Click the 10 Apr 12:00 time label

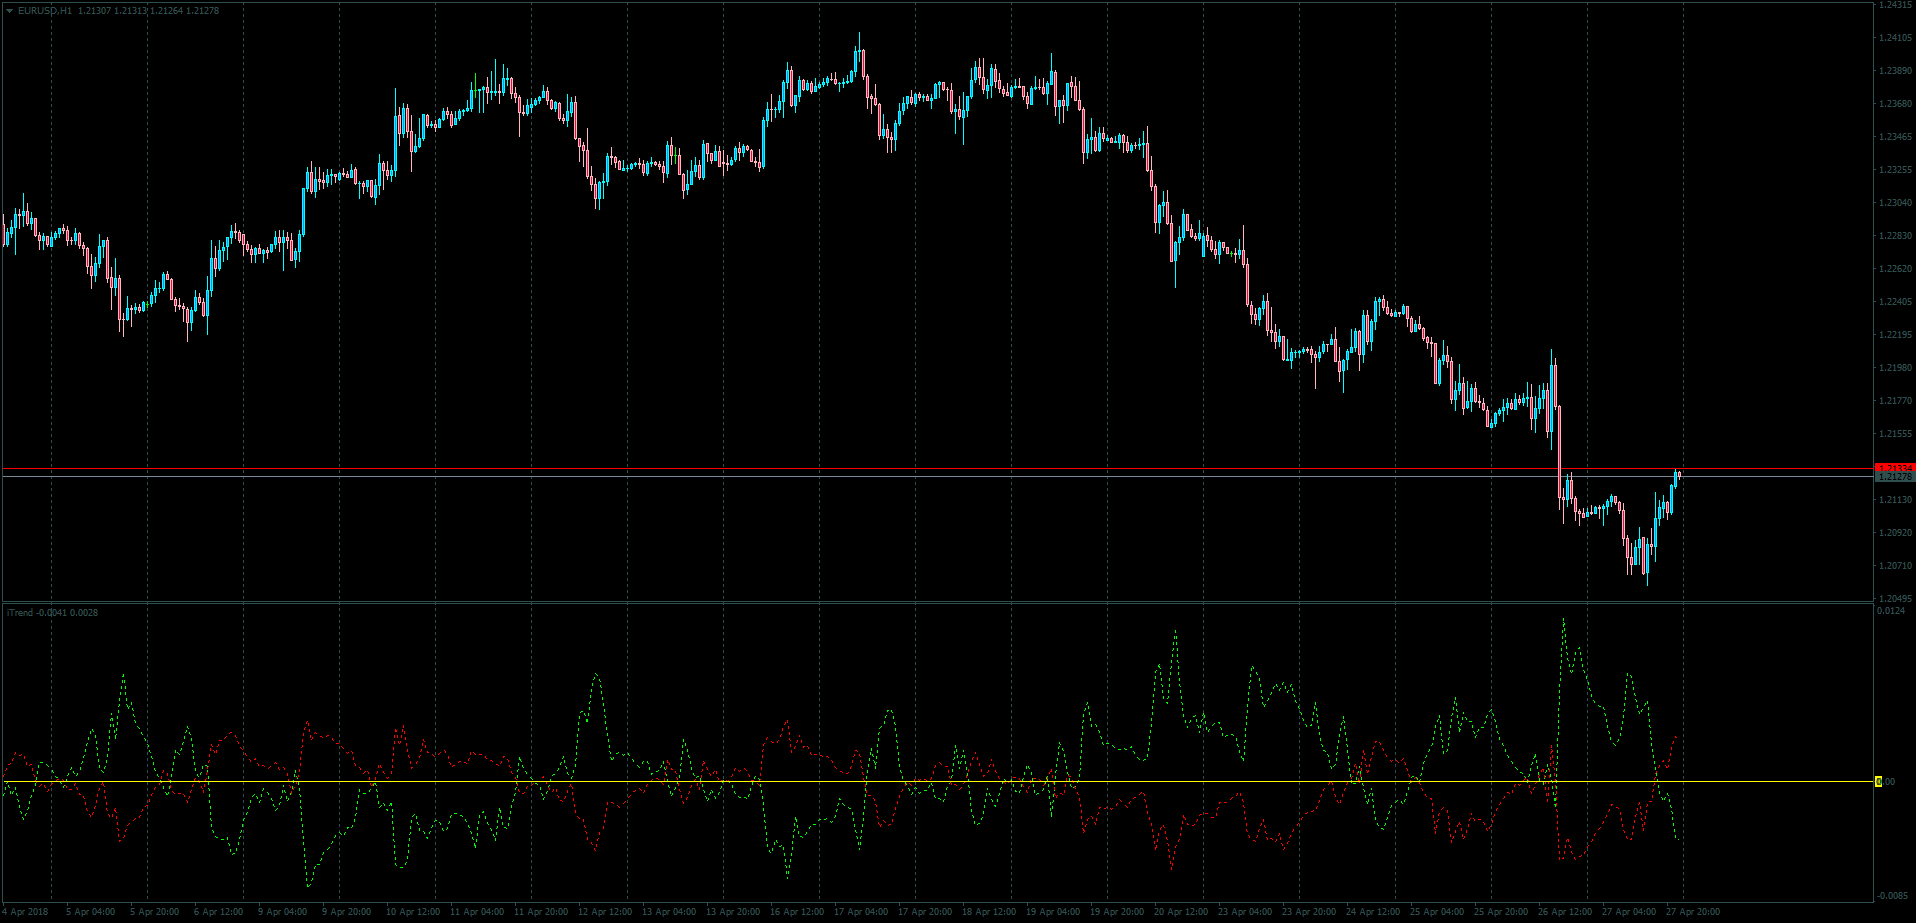(x=413, y=912)
